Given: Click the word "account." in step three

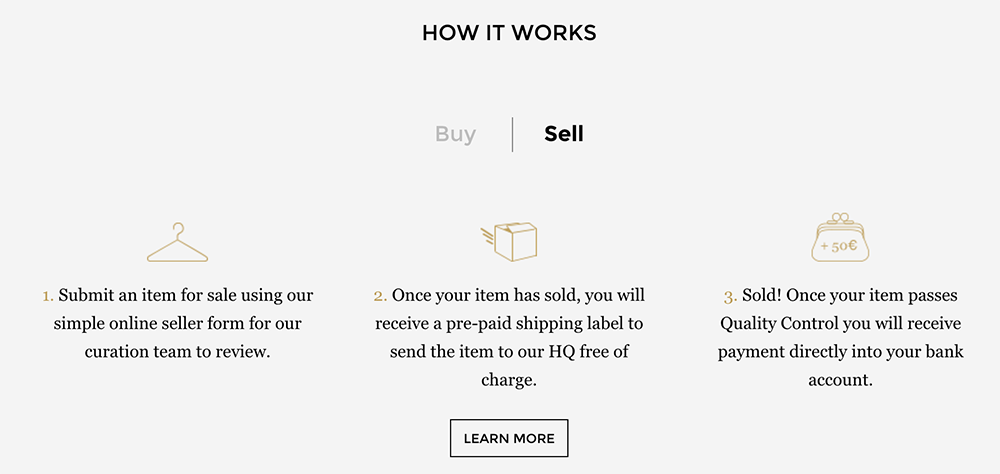Looking at the screenshot, I should click(x=840, y=380).
